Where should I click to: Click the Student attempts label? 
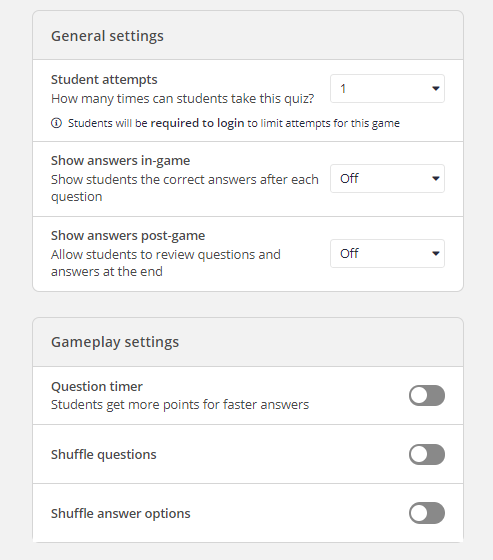[x=104, y=79]
